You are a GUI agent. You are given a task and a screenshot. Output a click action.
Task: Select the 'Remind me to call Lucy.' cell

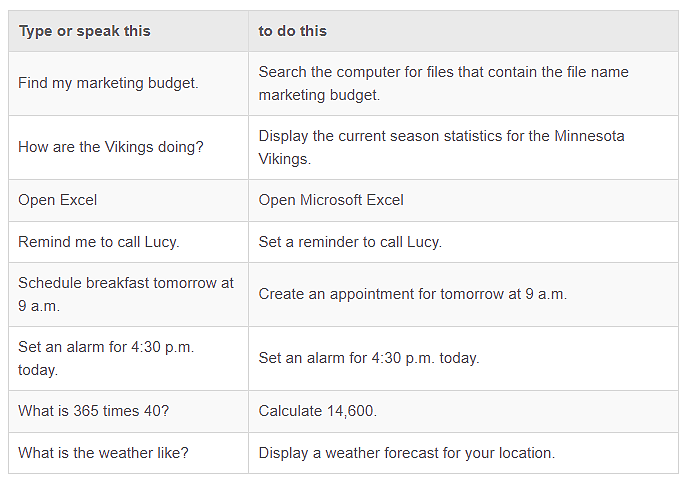[128, 242]
